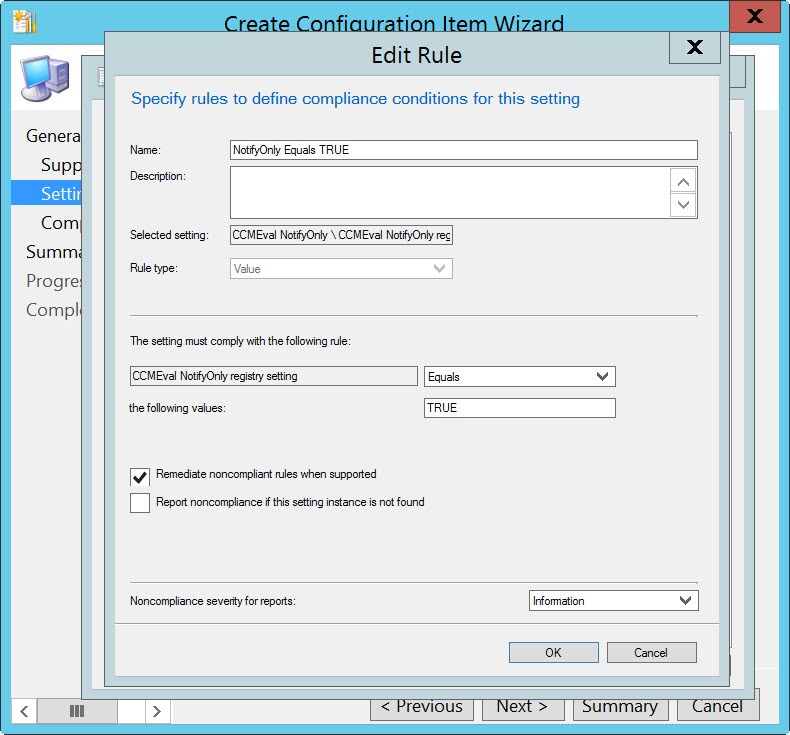Click right arrow of horizontal scrollbar
This screenshot has height=735, width=790.
[x=156, y=711]
